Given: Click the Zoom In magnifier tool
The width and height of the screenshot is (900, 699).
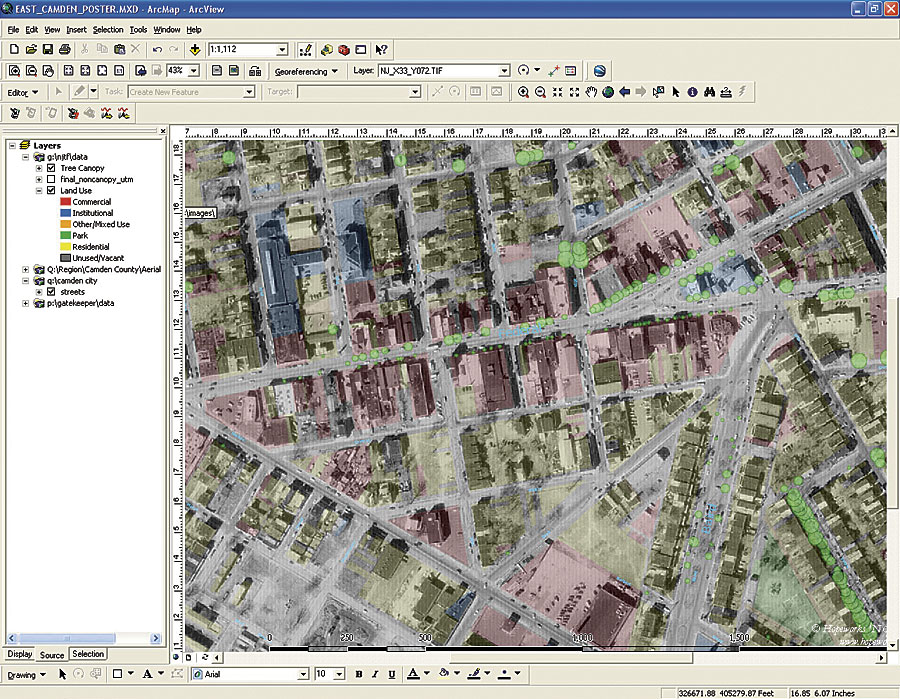Looking at the screenshot, I should [x=523, y=92].
